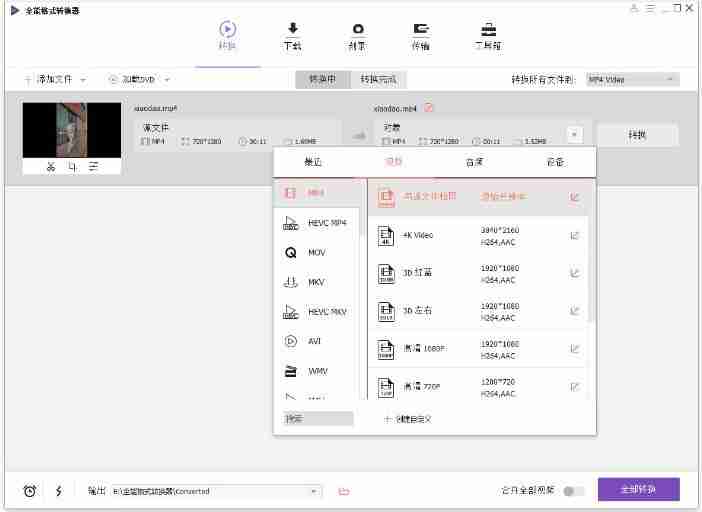Screen dimensions: 702x512
Task: Switch to the Audio tab in format panel
Action: pos(474,162)
